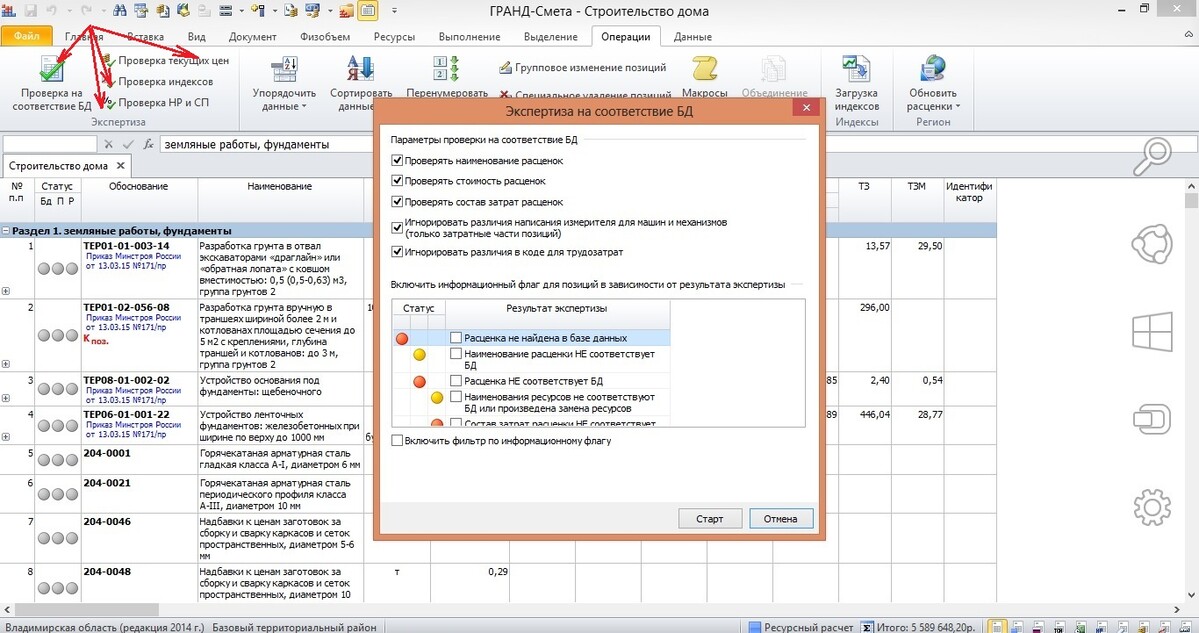Click cancel X icon in formula bar
The height and width of the screenshot is (633, 1199).
109,144
